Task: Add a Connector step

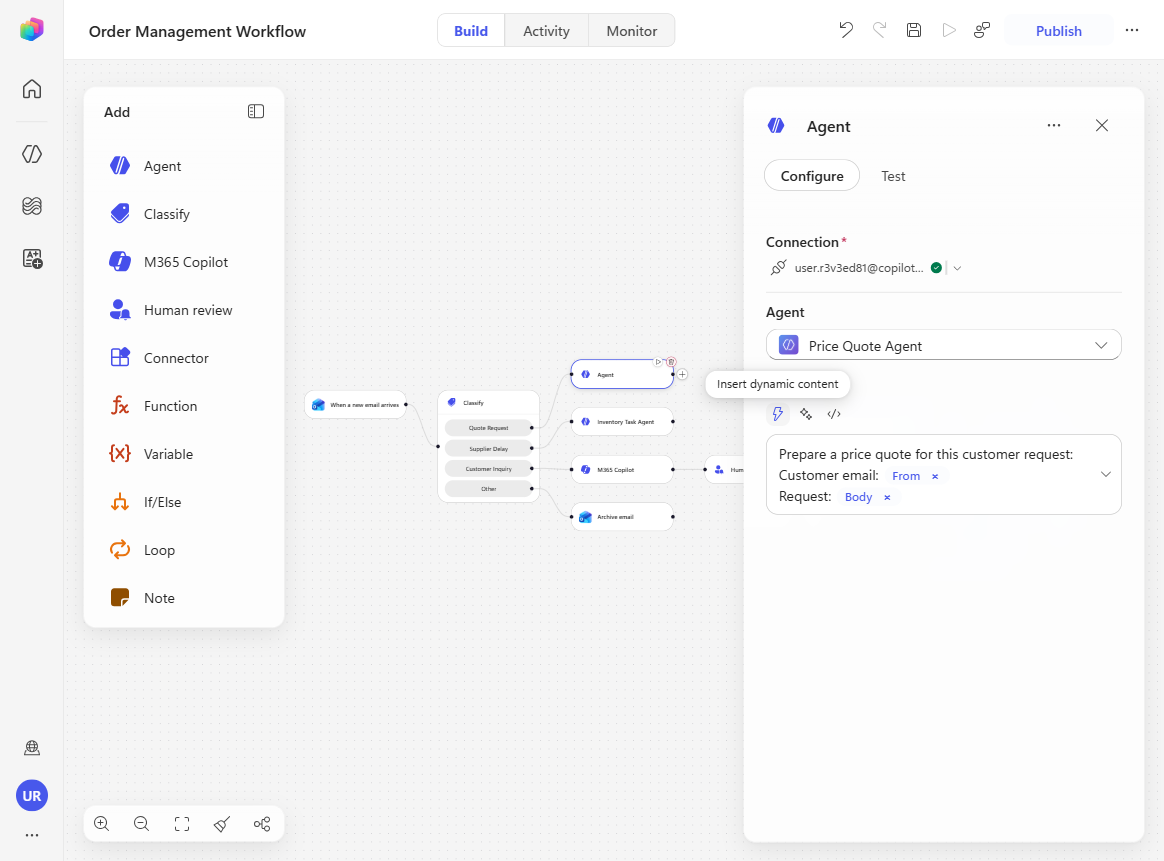Action: pyautogui.click(x=184, y=358)
